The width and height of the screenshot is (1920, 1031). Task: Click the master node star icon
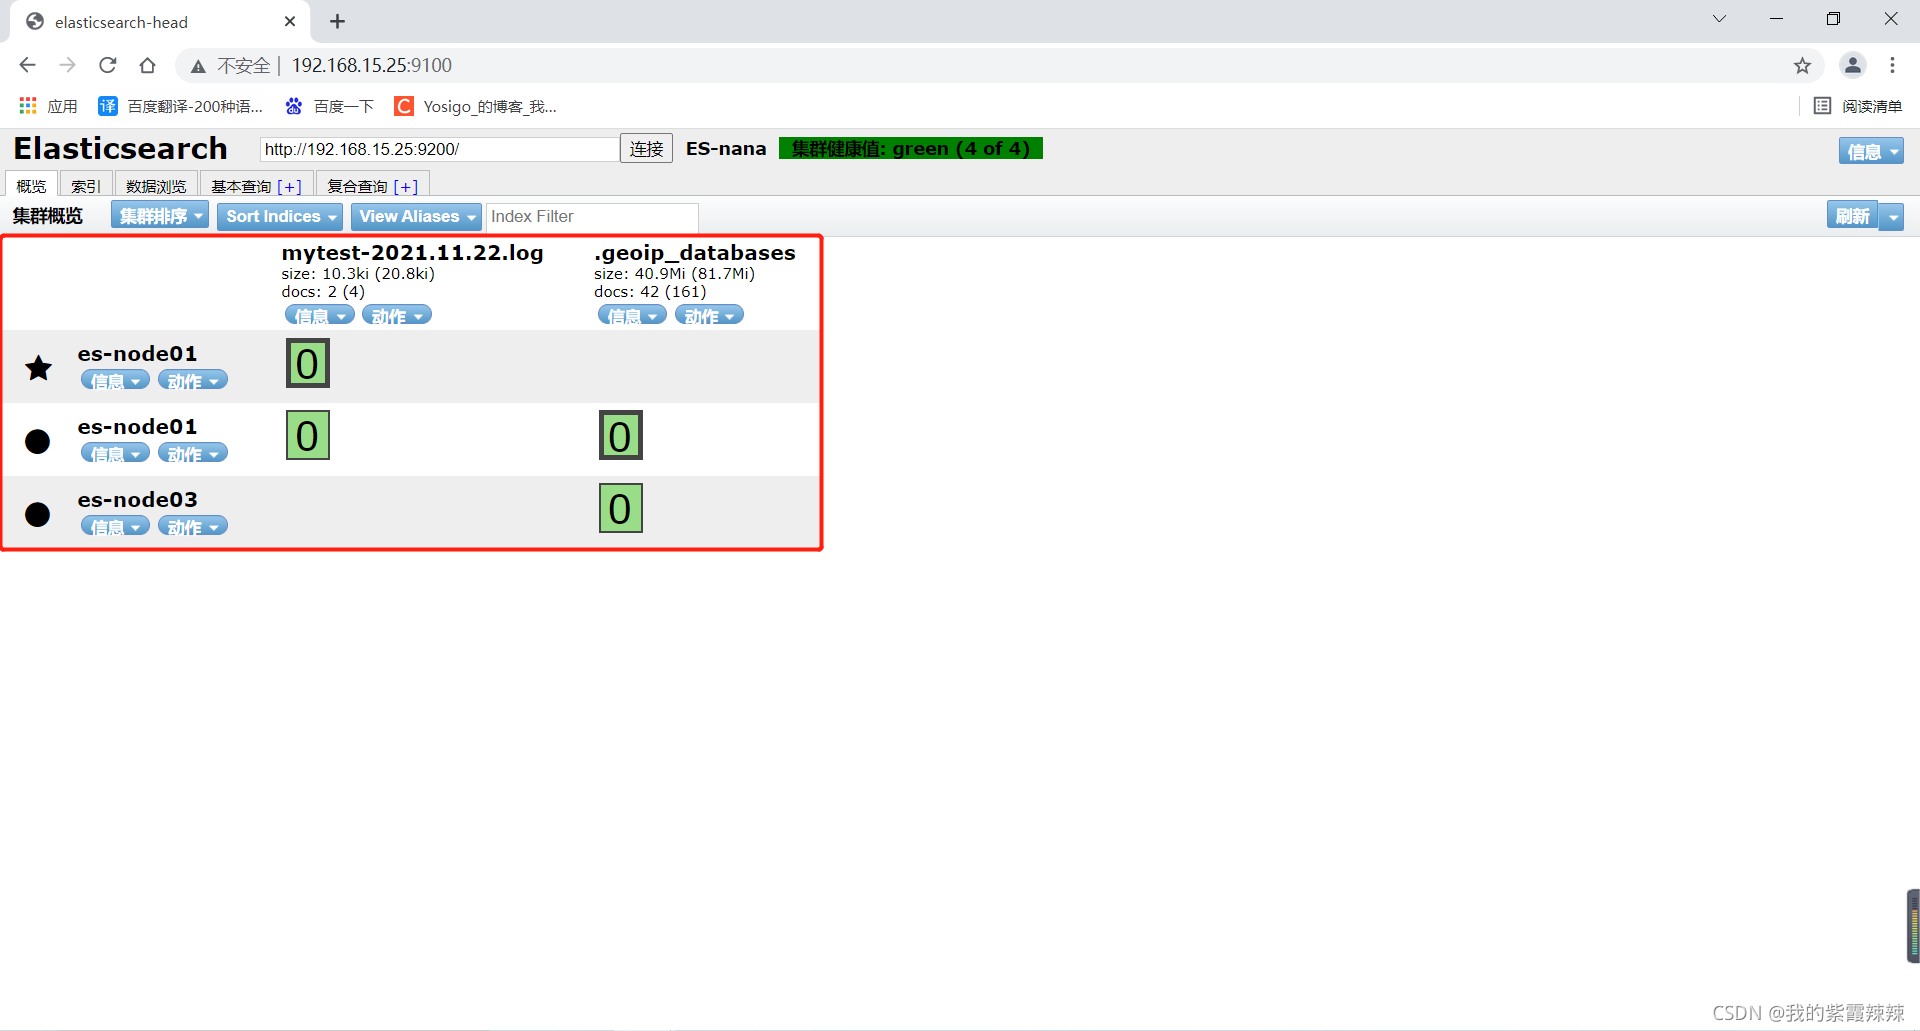pos(38,368)
